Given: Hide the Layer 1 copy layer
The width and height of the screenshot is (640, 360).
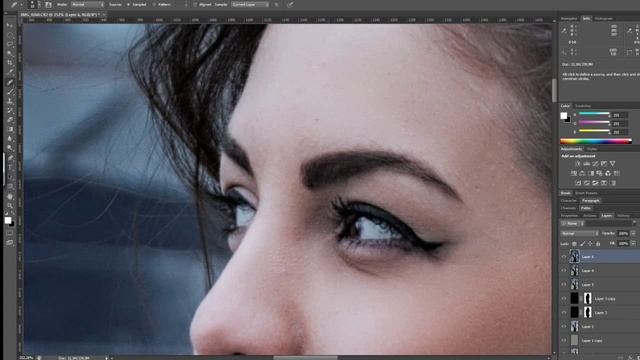Looking at the screenshot, I should click(x=564, y=340).
